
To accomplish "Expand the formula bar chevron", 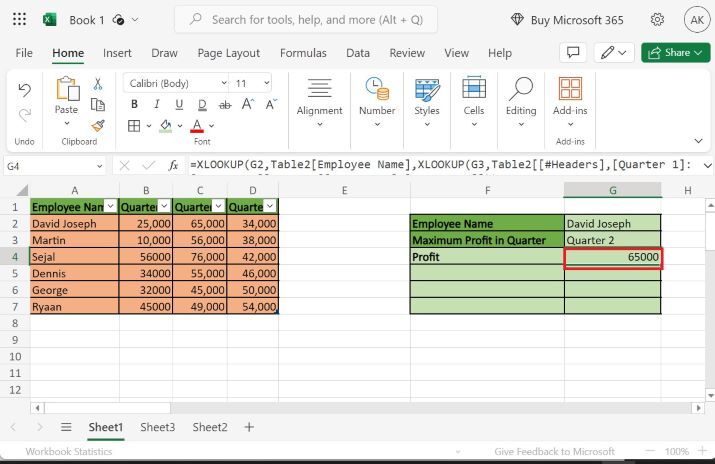I will tap(707, 165).
